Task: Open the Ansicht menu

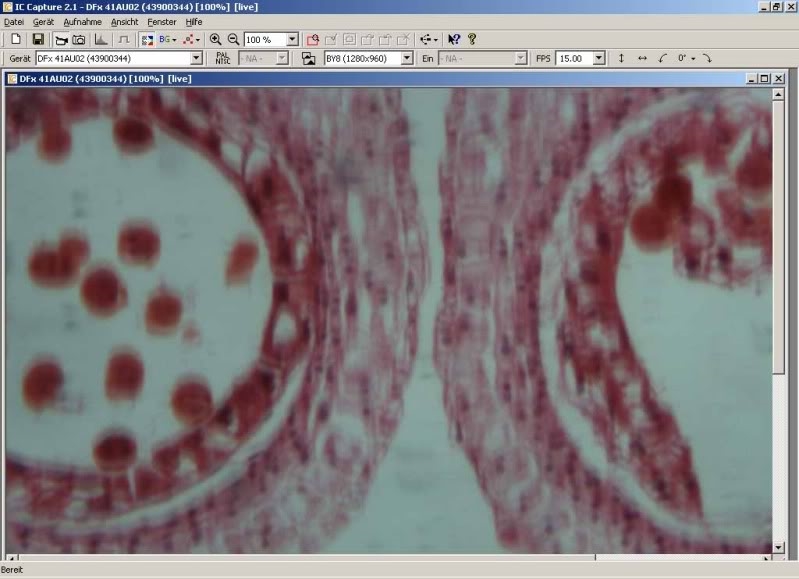Action: coord(125,21)
